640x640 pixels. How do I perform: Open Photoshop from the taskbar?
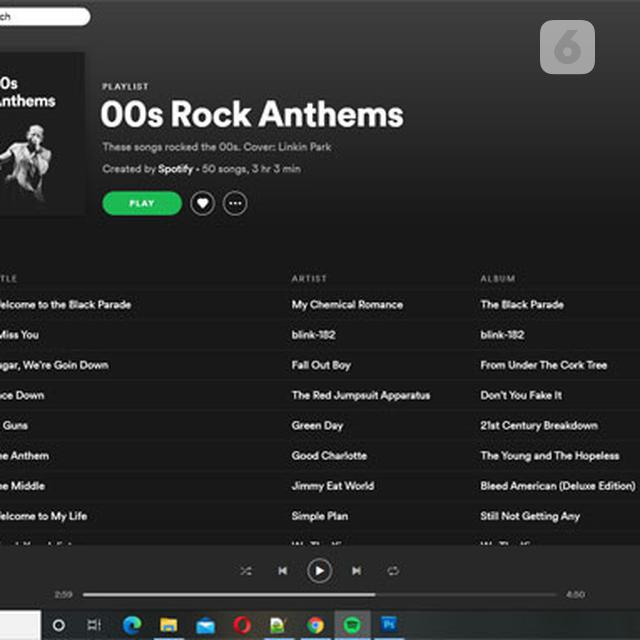tap(389, 625)
